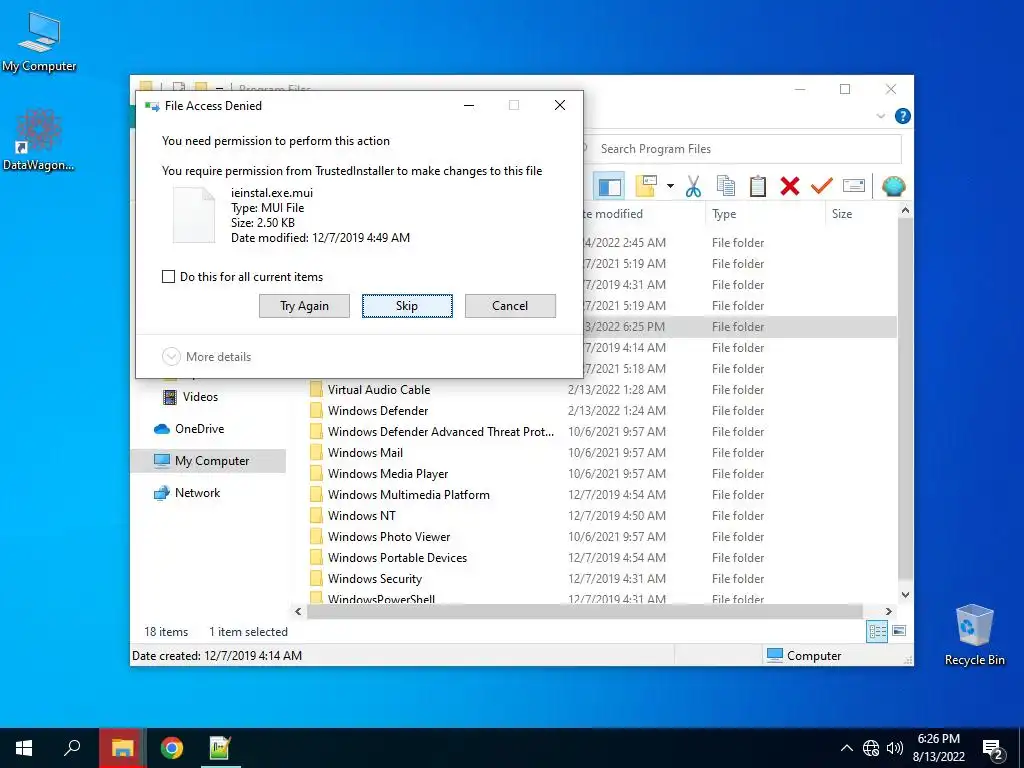Expand the folder options dropdown arrow
Screen dimensions: 1024x768
(670, 186)
